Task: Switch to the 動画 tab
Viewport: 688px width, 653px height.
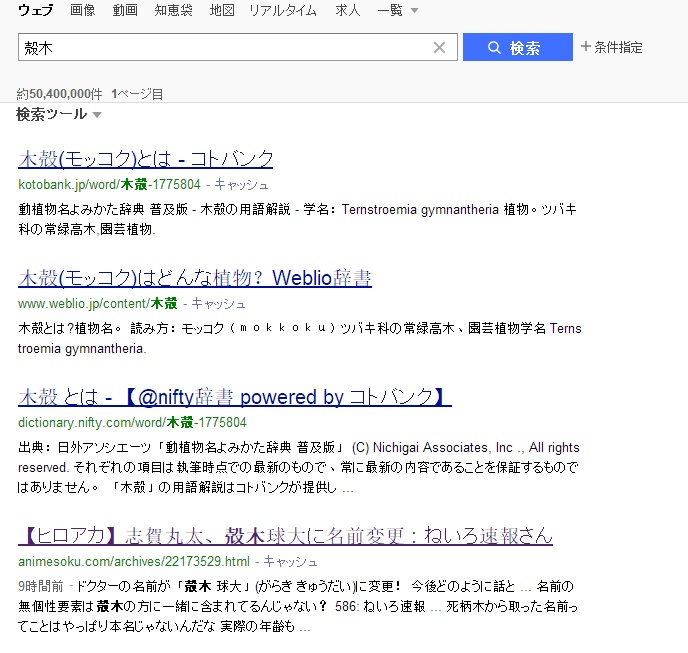Action: [x=125, y=10]
